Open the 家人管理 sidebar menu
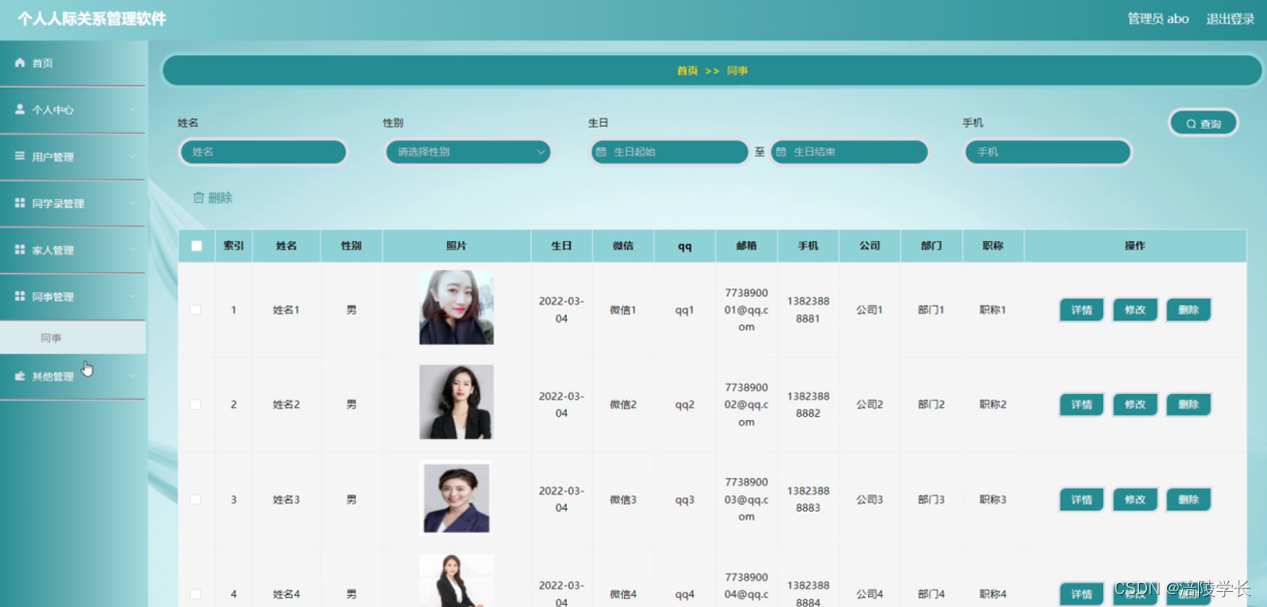 coord(73,250)
